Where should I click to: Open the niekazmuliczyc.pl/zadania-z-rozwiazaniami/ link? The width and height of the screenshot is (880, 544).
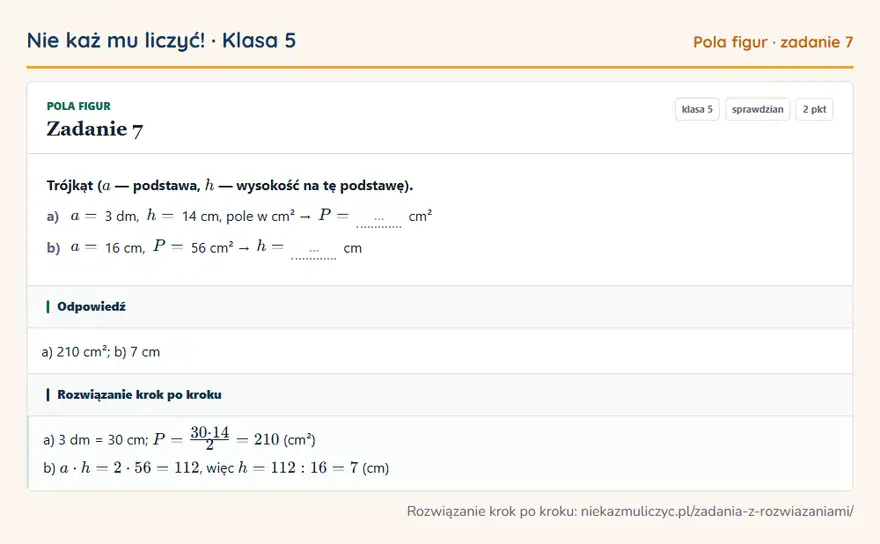717,511
